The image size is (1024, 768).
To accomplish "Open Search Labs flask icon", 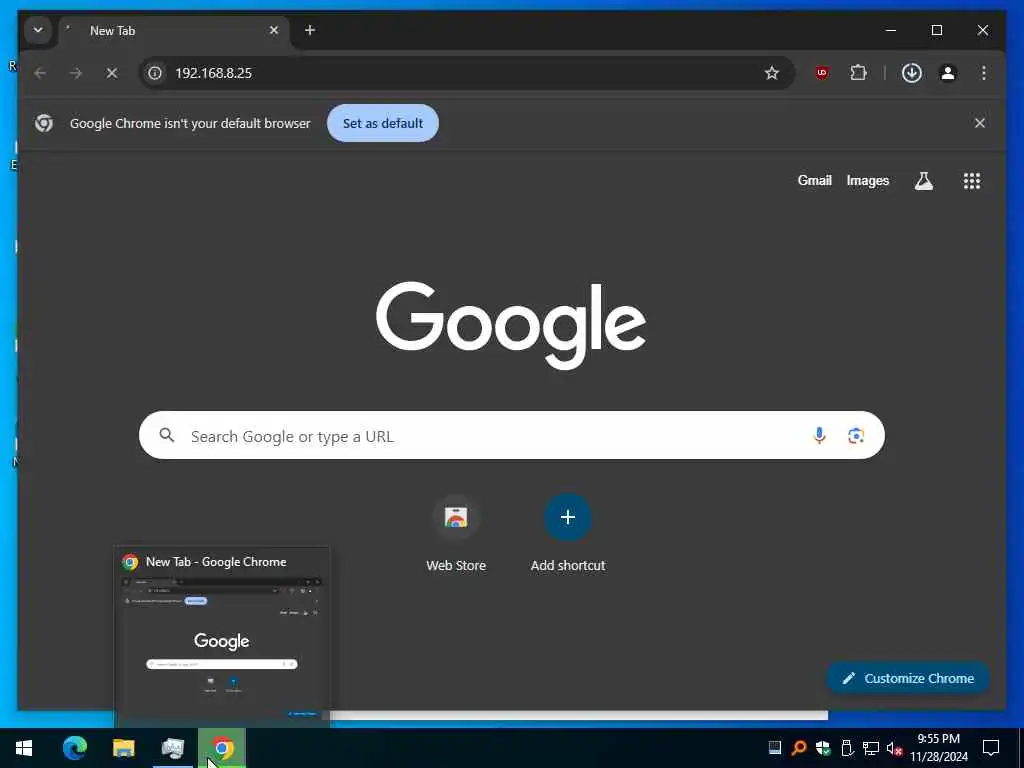I will tap(923, 181).
